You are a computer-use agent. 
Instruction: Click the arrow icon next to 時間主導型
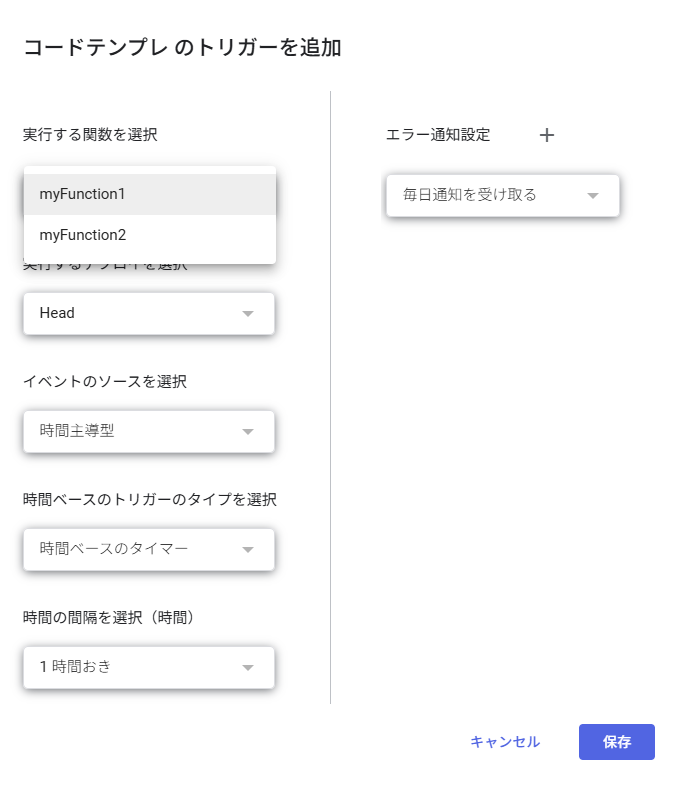(249, 432)
